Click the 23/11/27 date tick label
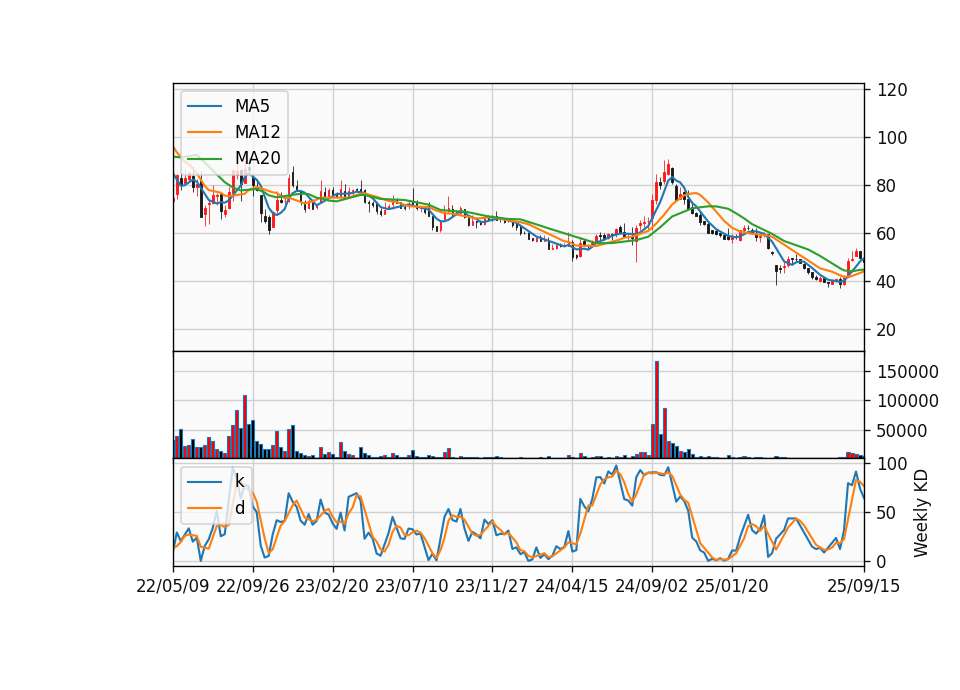The image size is (960, 690). (492, 586)
